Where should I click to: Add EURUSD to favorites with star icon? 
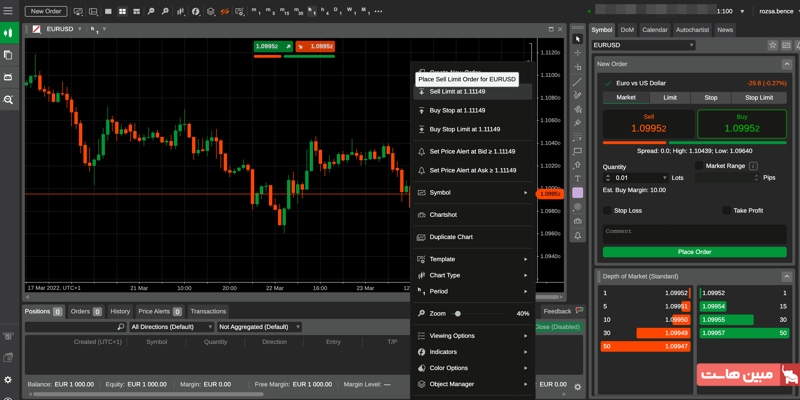(x=772, y=45)
